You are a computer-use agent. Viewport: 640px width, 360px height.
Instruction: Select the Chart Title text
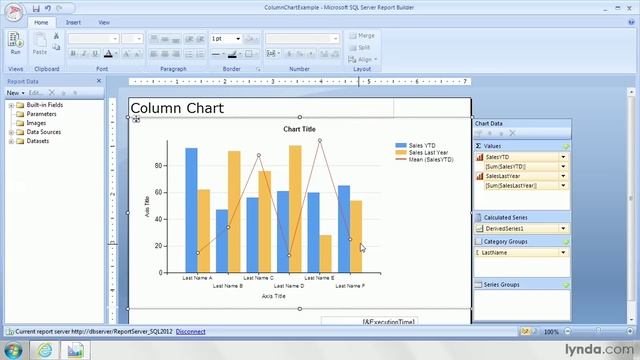coord(299,129)
